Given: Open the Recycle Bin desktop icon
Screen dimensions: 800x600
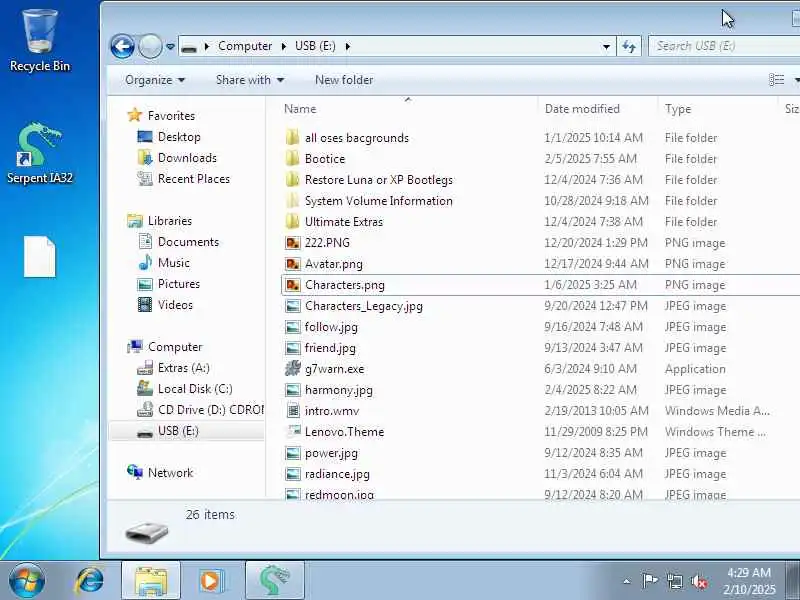Looking at the screenshot, I should click(40, 41).
